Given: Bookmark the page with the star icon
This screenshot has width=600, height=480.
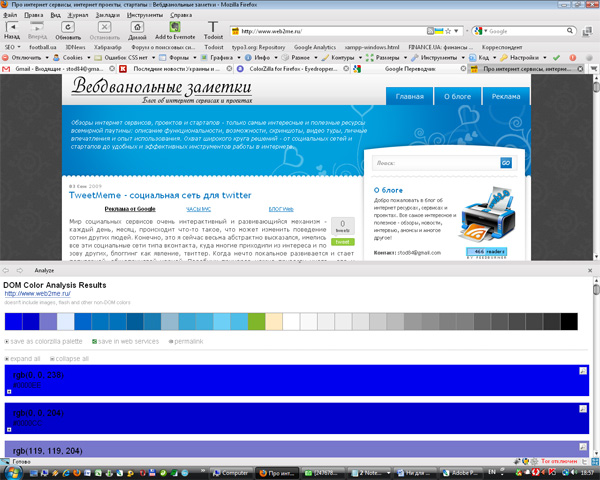Looking at the screenshot, I should tap(448, 31).
